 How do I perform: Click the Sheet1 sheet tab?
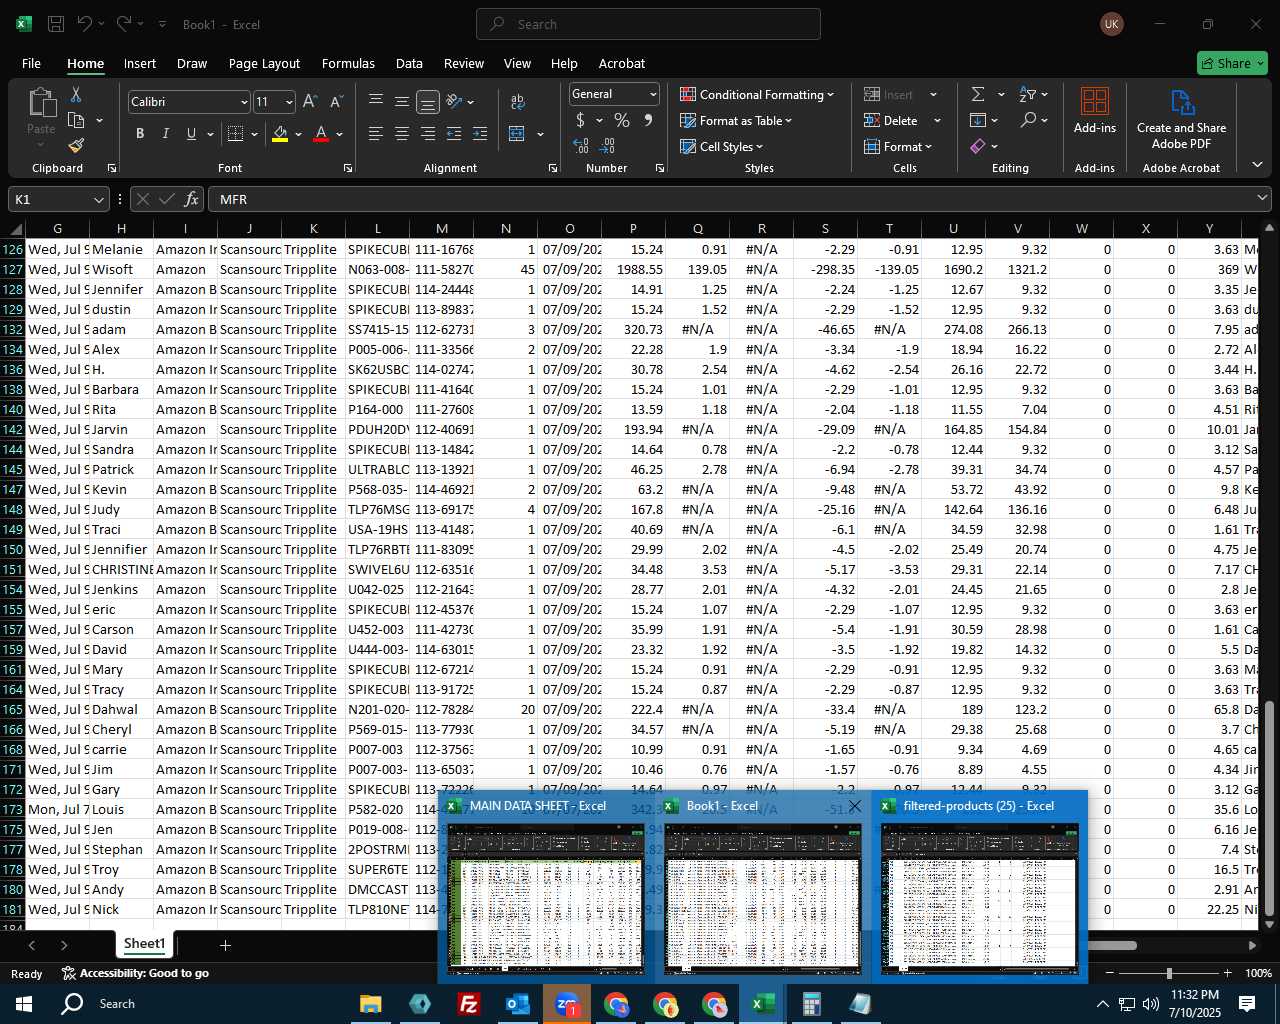pos(144,943)
